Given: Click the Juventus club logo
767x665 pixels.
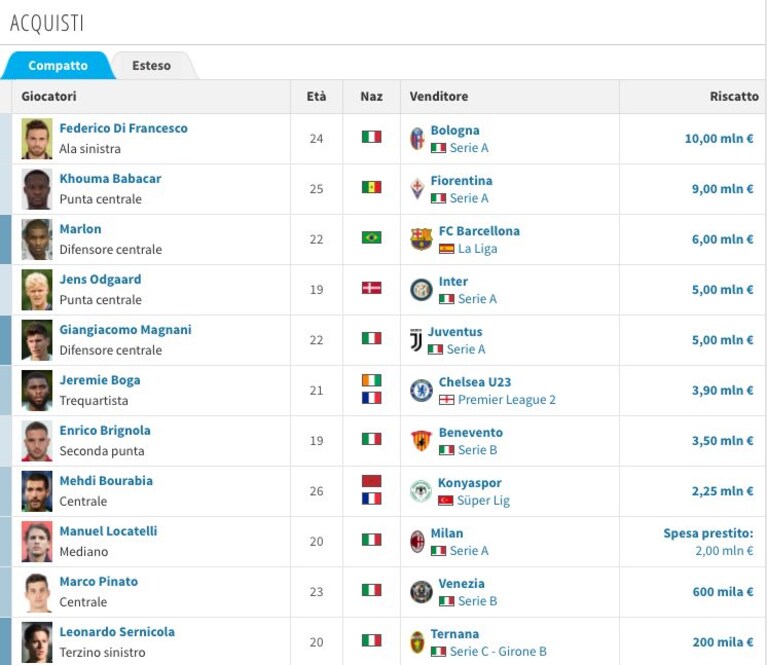Looking at the screenshot, I should click(x=416, y=340).
